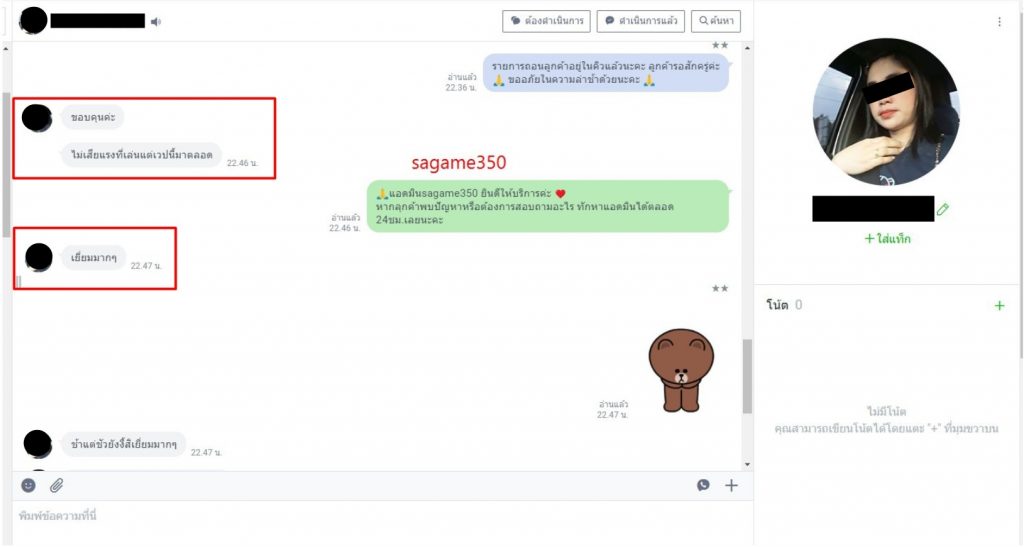Viewport: 1024px width, 547px height.
Task: Click the pencil icon to edit contact name
Action: [x=942, y=209]
